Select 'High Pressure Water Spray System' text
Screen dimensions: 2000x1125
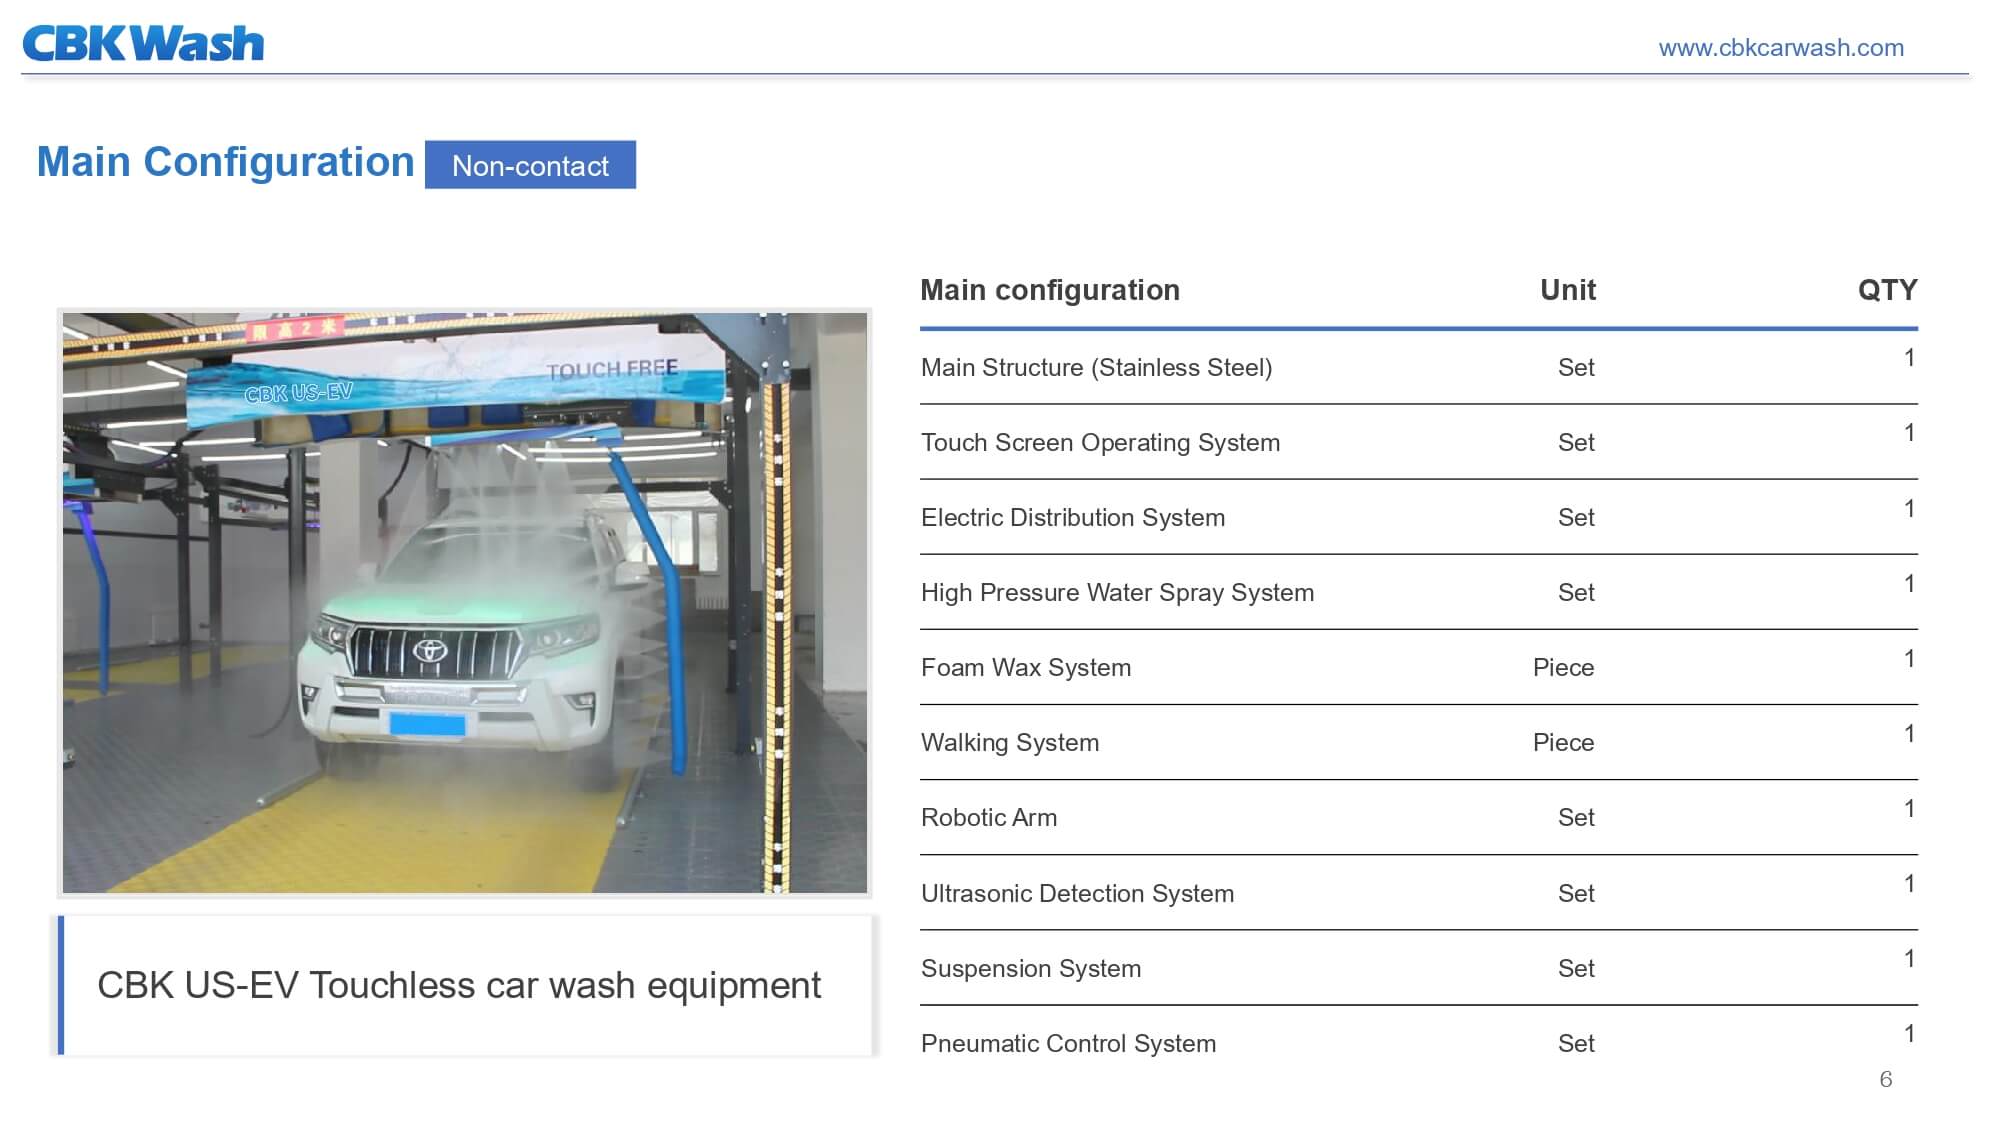click(1117, 593)
